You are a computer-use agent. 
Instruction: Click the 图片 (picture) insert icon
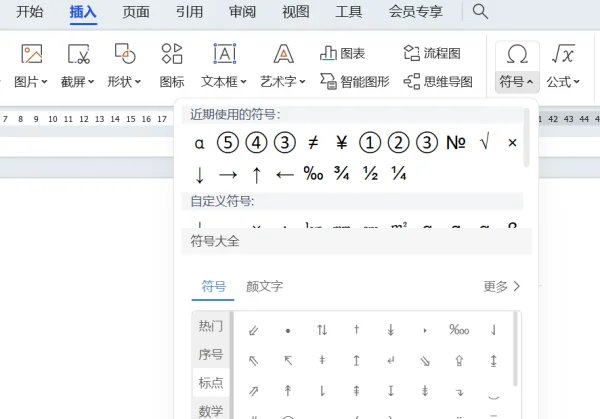point(32,54)
